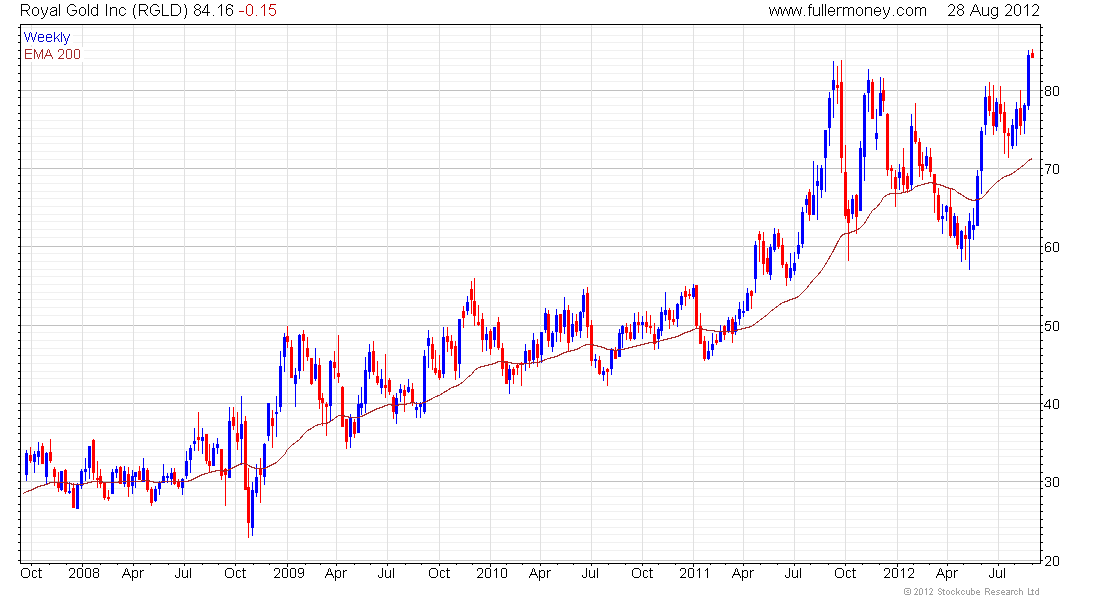Click the chart date 28 Aug 2012
The height and width of the screenshot is (600, 1100).
tap(993, 11)
